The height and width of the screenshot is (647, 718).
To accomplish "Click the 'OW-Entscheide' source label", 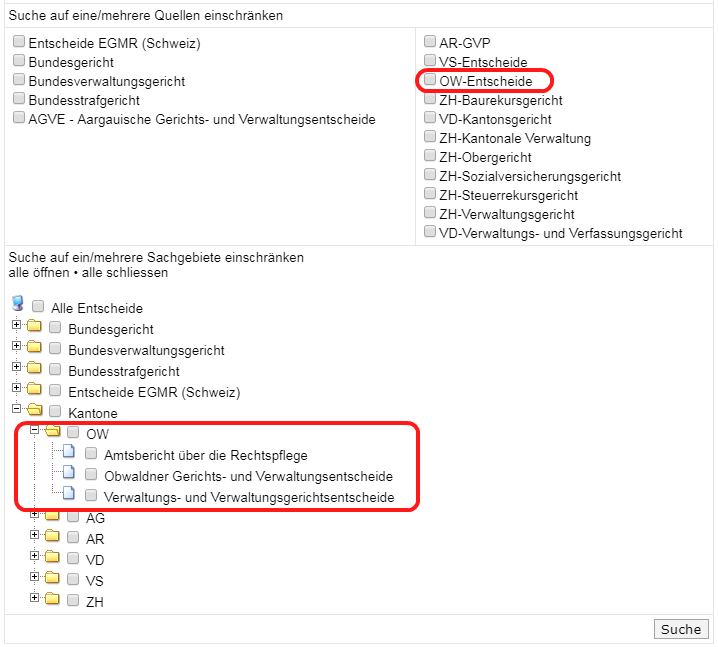I will click(486, 82).
